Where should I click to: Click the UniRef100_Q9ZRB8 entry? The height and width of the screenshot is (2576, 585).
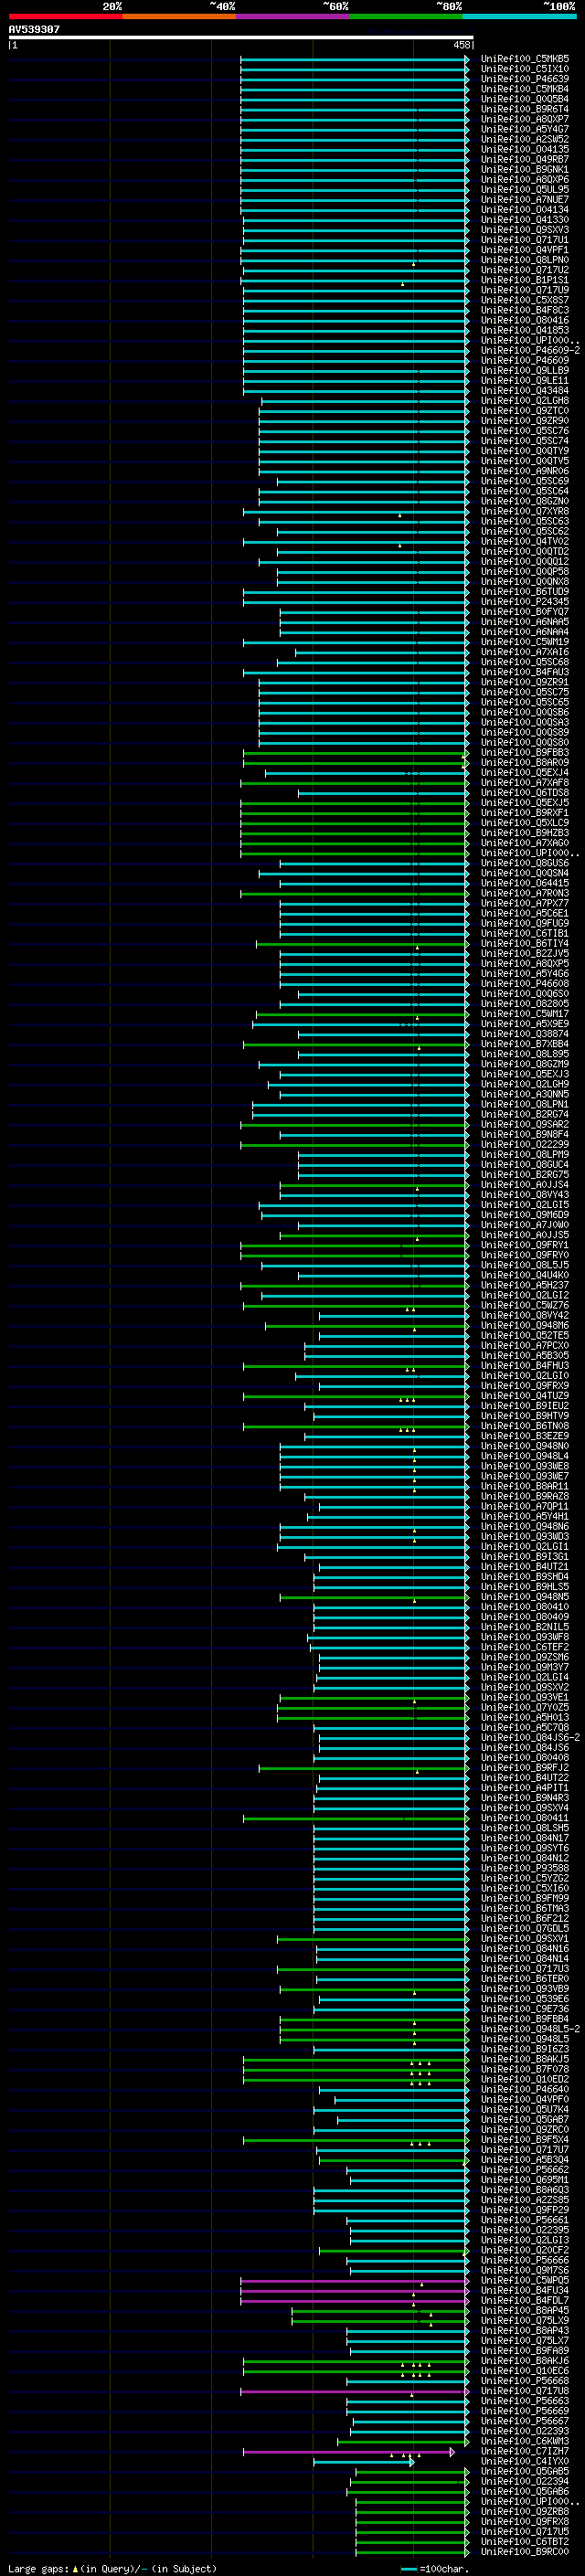point(525,2511)
